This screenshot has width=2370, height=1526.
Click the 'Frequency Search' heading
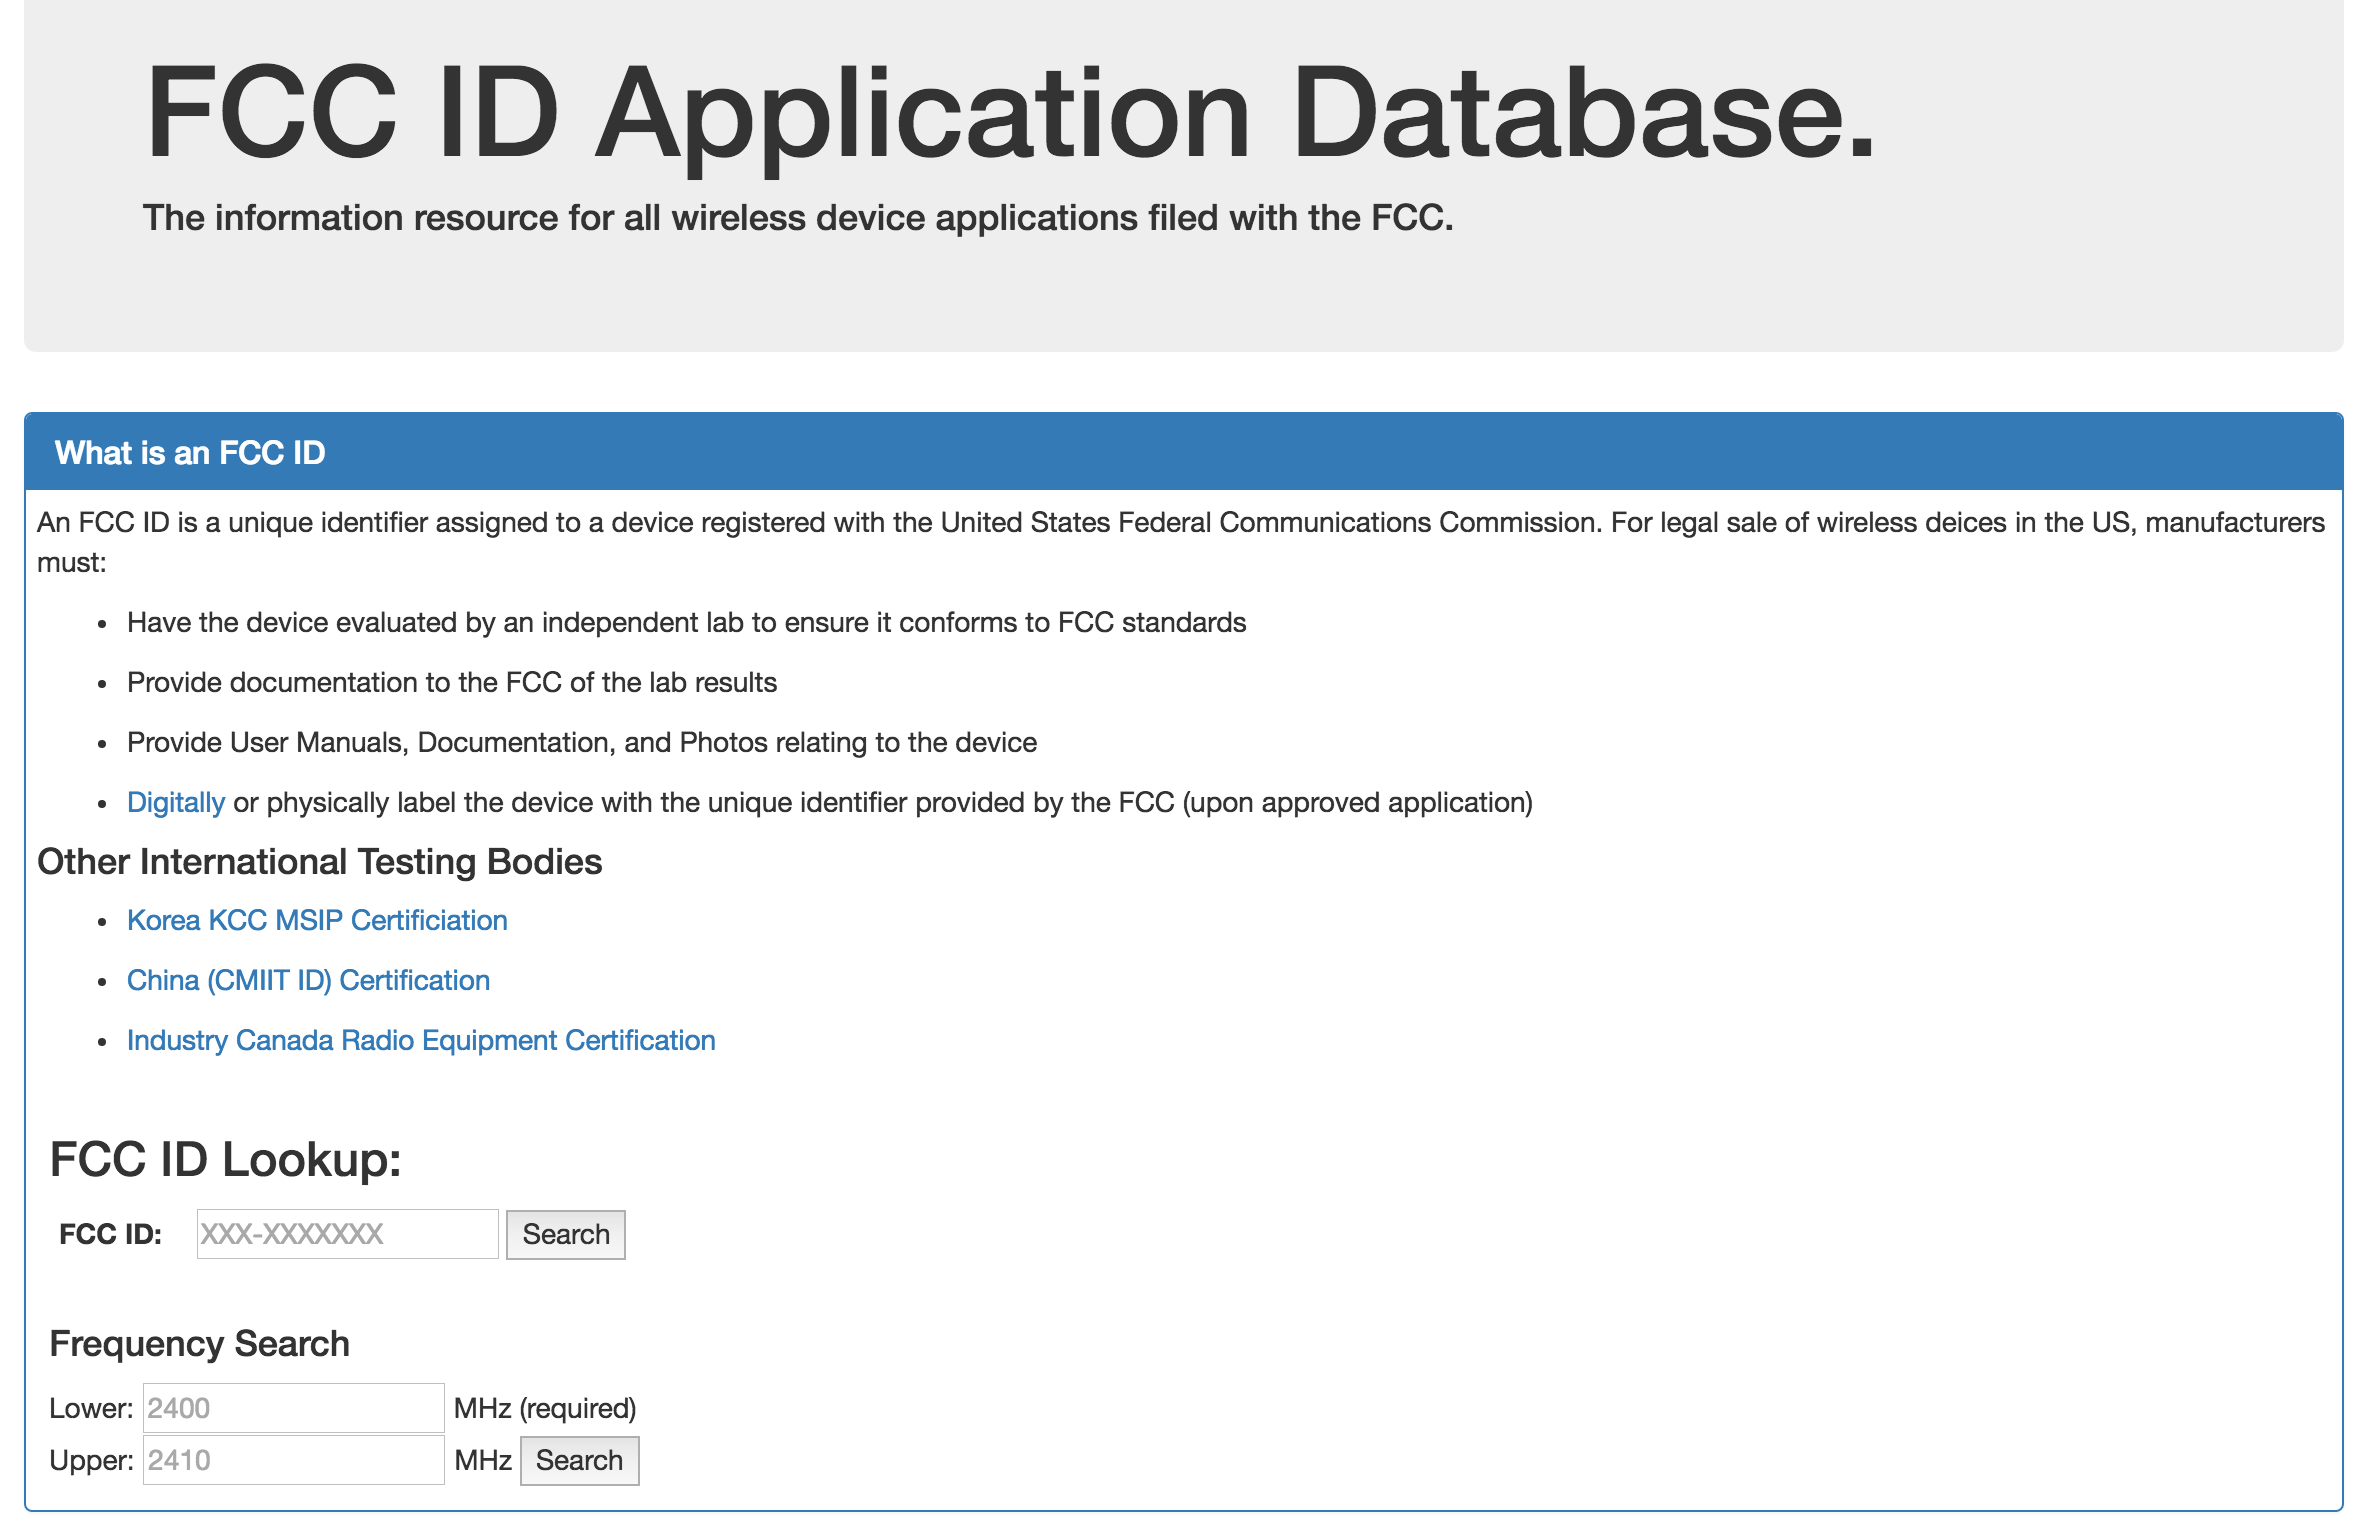click(x=199, y=1344)
